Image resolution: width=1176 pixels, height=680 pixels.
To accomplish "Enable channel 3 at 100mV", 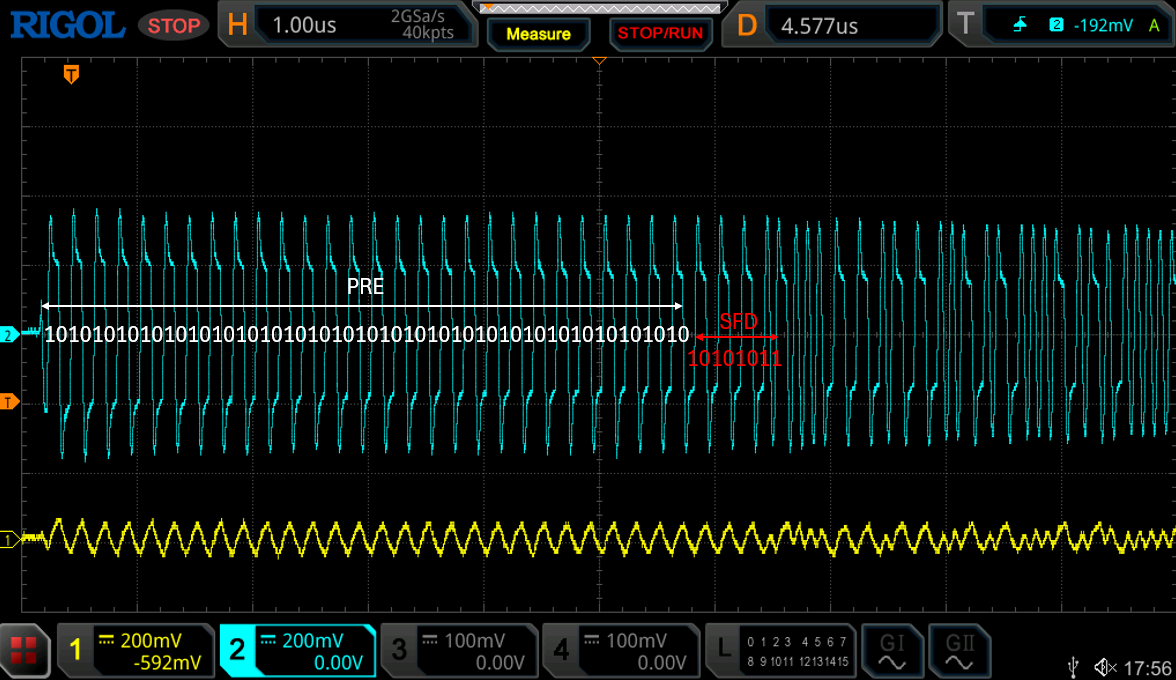I will 458,650.
